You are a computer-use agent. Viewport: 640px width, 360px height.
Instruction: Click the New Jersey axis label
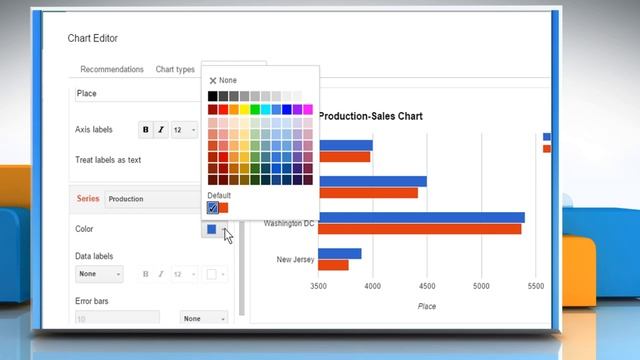pyautogui.click(x=296, y=260)
